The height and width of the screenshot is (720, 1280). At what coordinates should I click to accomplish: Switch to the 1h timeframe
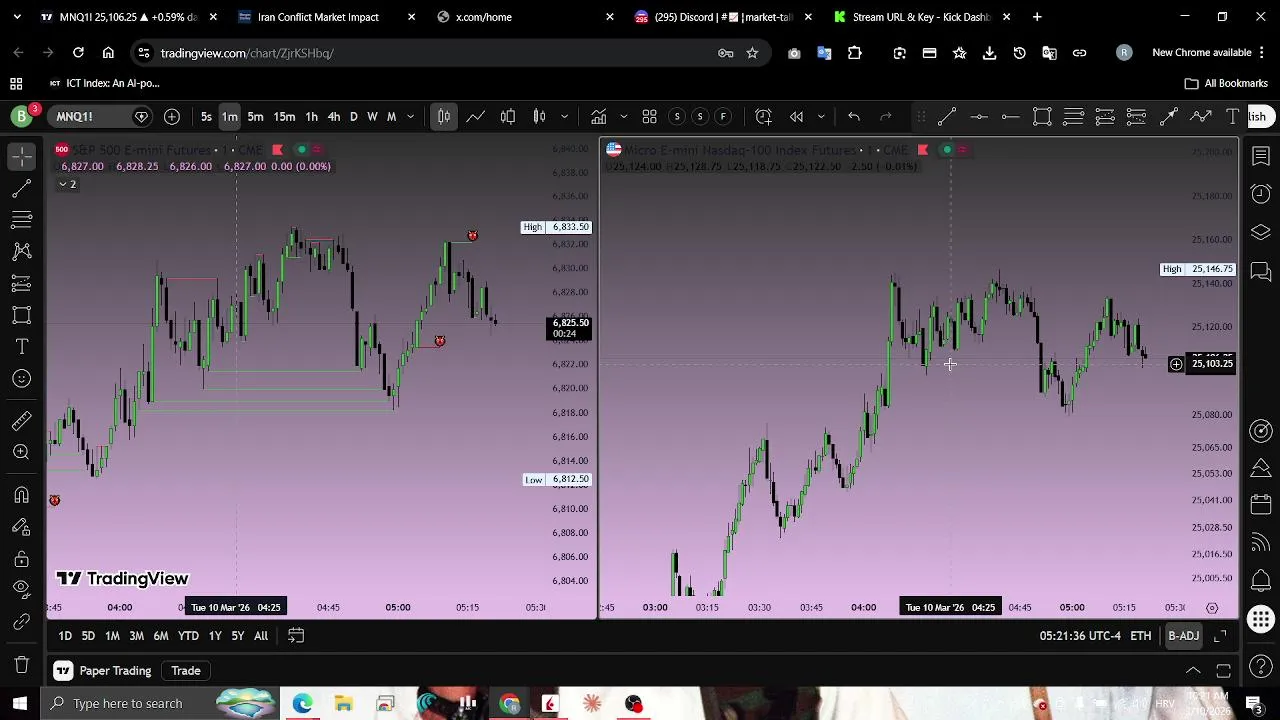point(311,117)
